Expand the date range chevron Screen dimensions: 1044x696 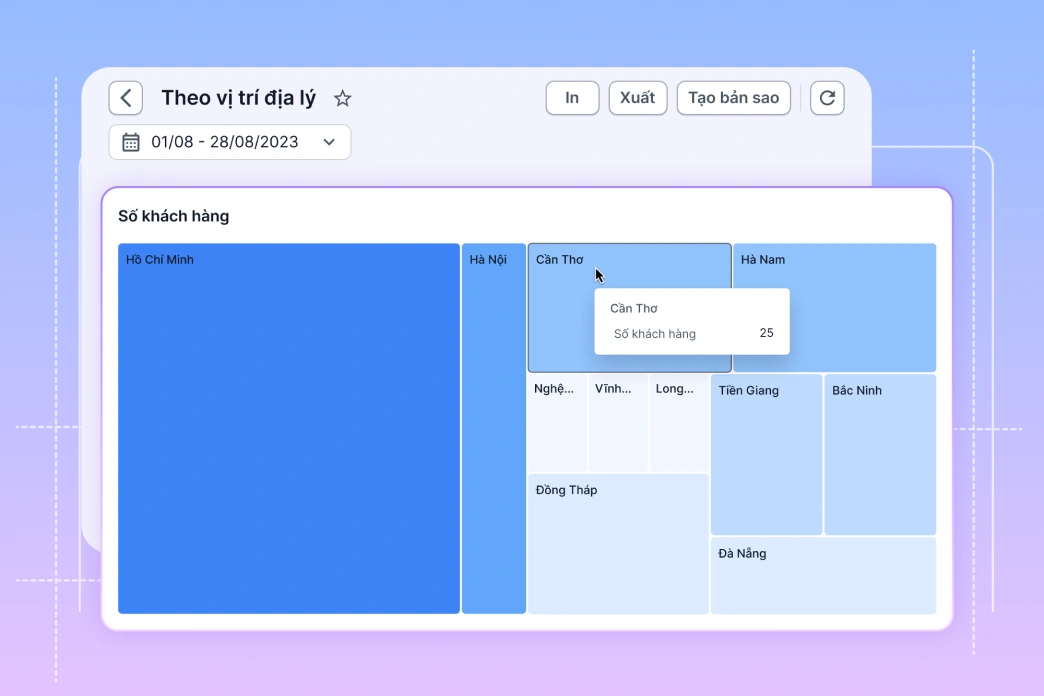click(329, 142)
